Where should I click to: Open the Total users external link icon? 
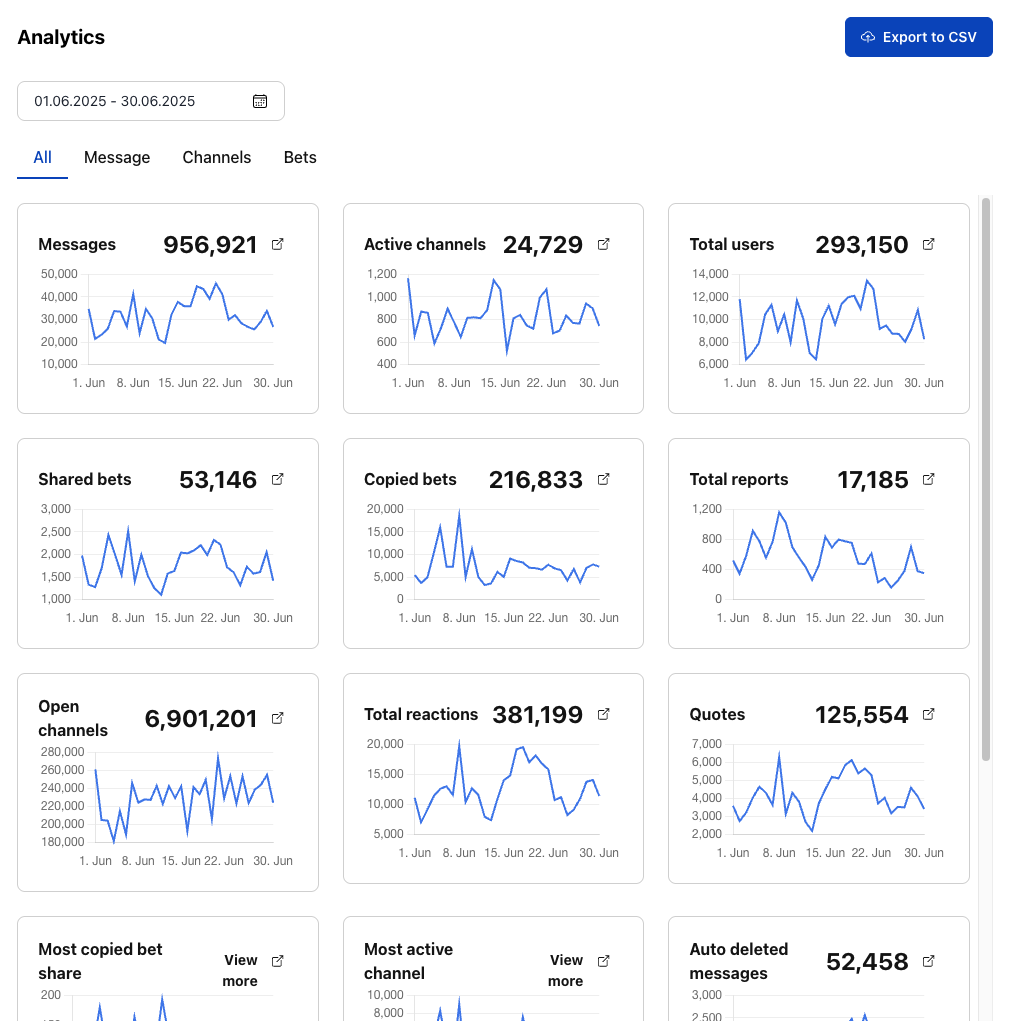pyautogui.click(x=928, y=243)
